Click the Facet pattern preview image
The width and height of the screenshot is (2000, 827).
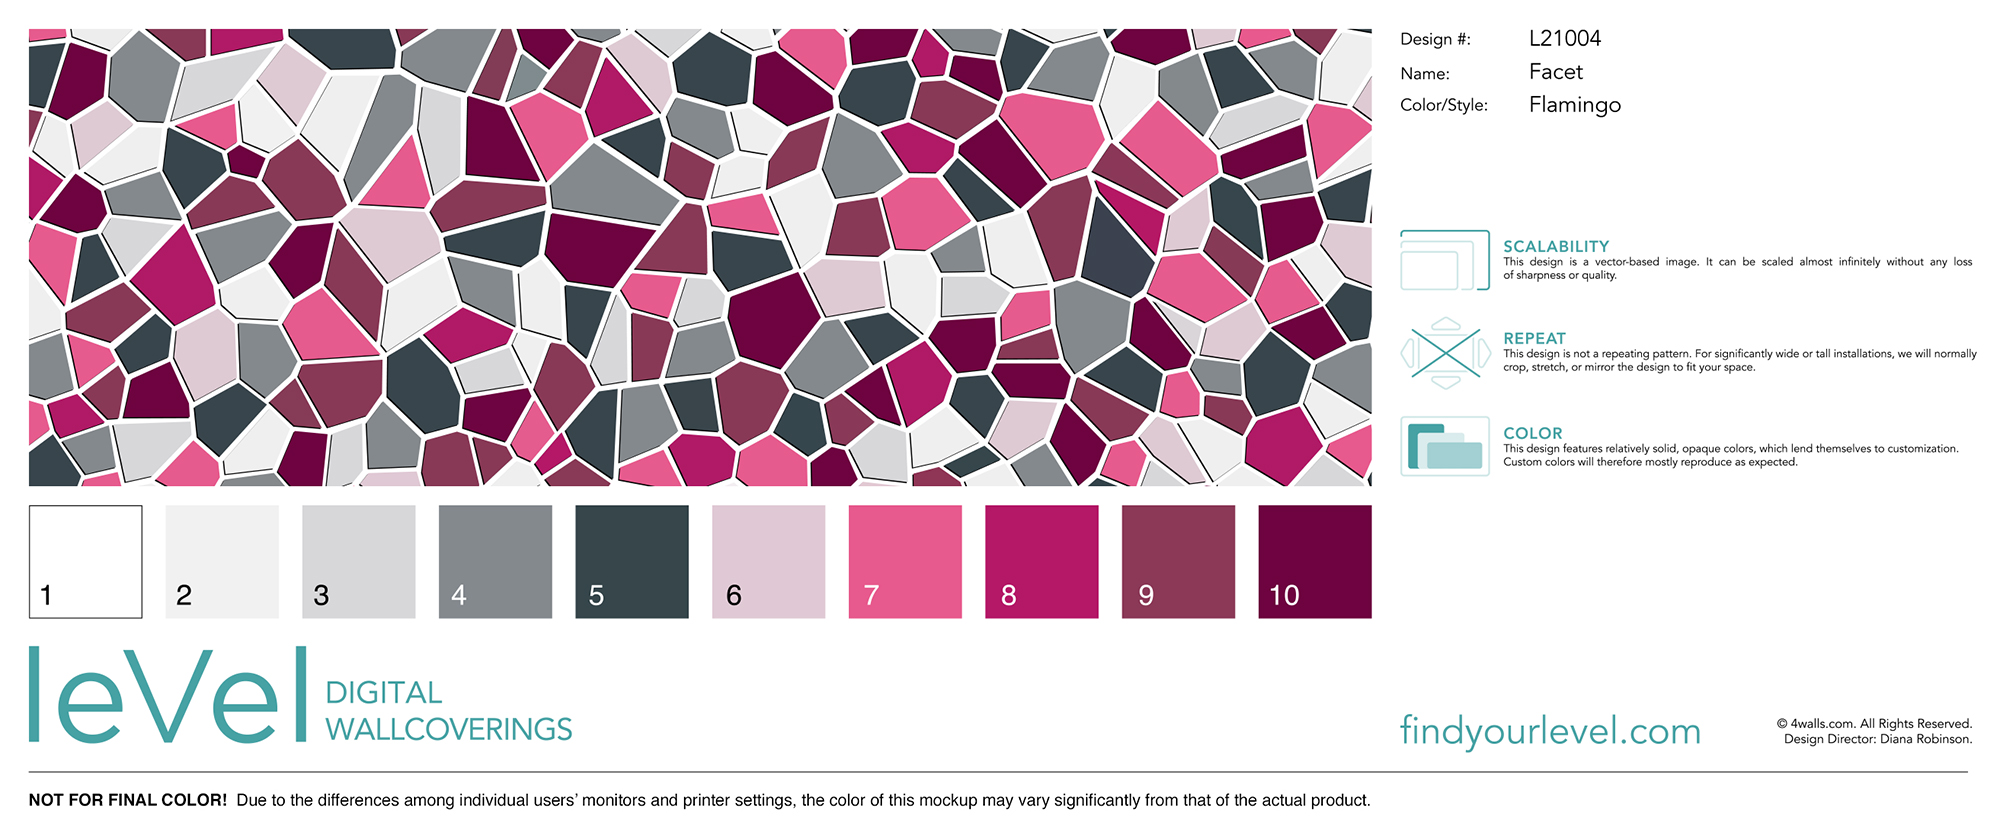pyautogui.click(x=700, y=257)
